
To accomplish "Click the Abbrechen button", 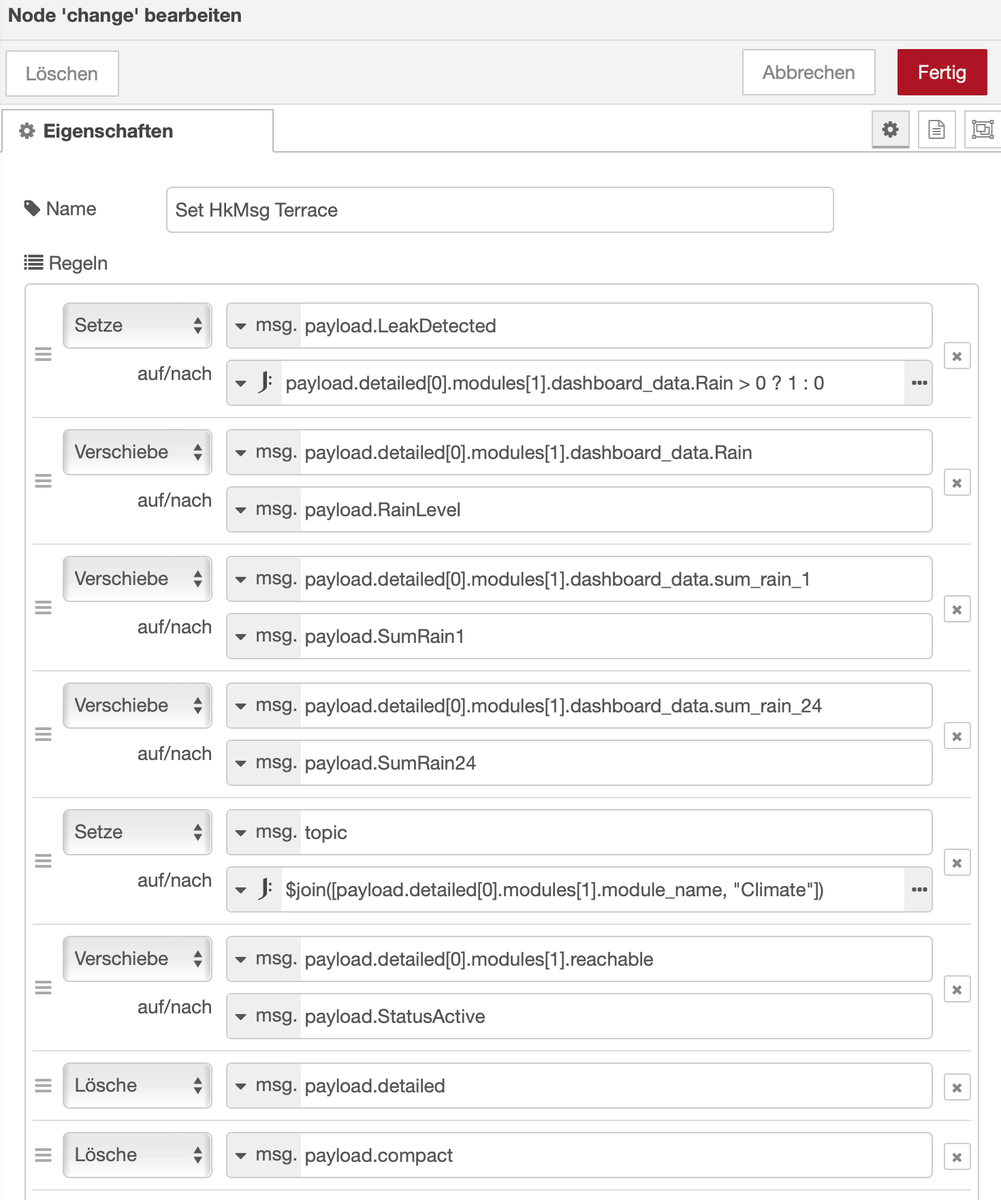I will pos(808,73).
